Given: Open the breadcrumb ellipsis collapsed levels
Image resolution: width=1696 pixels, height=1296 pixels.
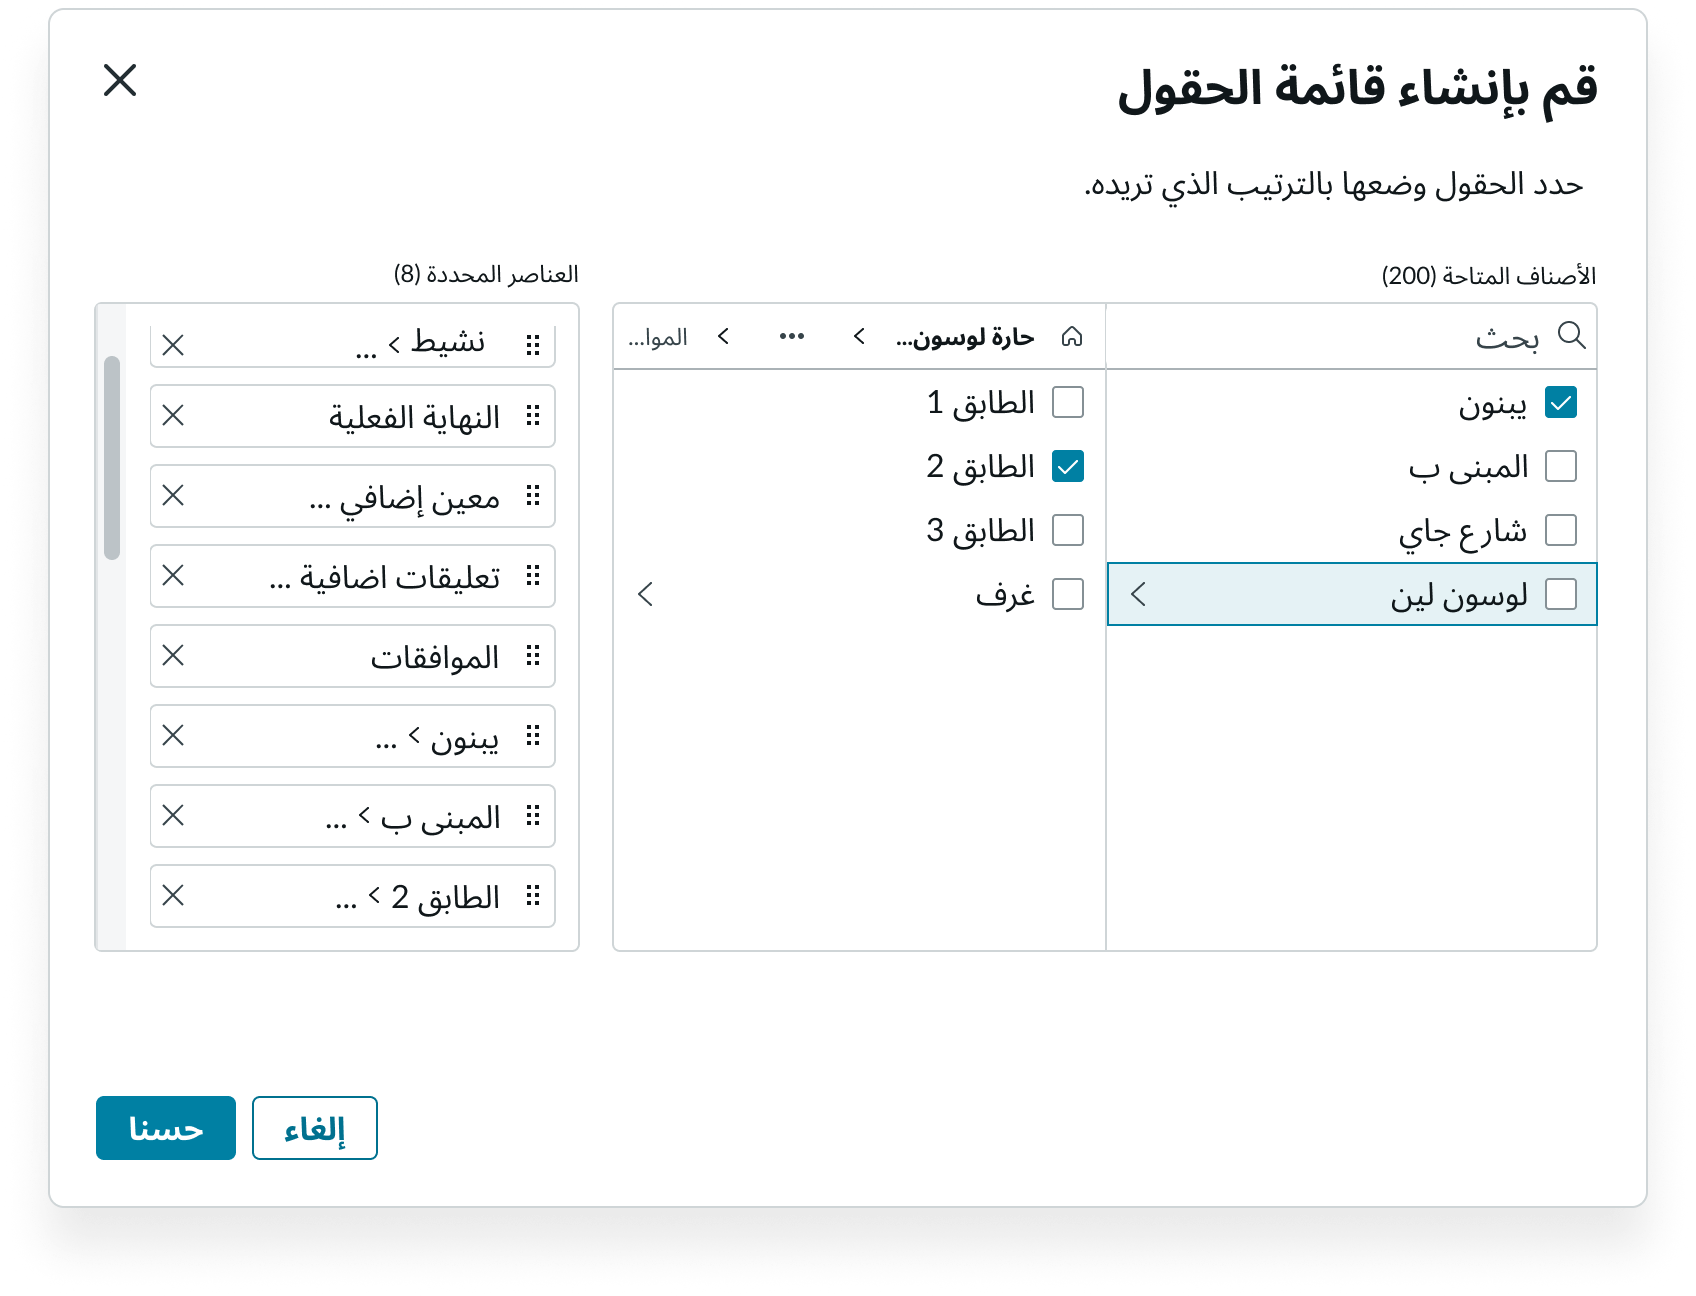Looking at the screenshot, I should (792, 337).
